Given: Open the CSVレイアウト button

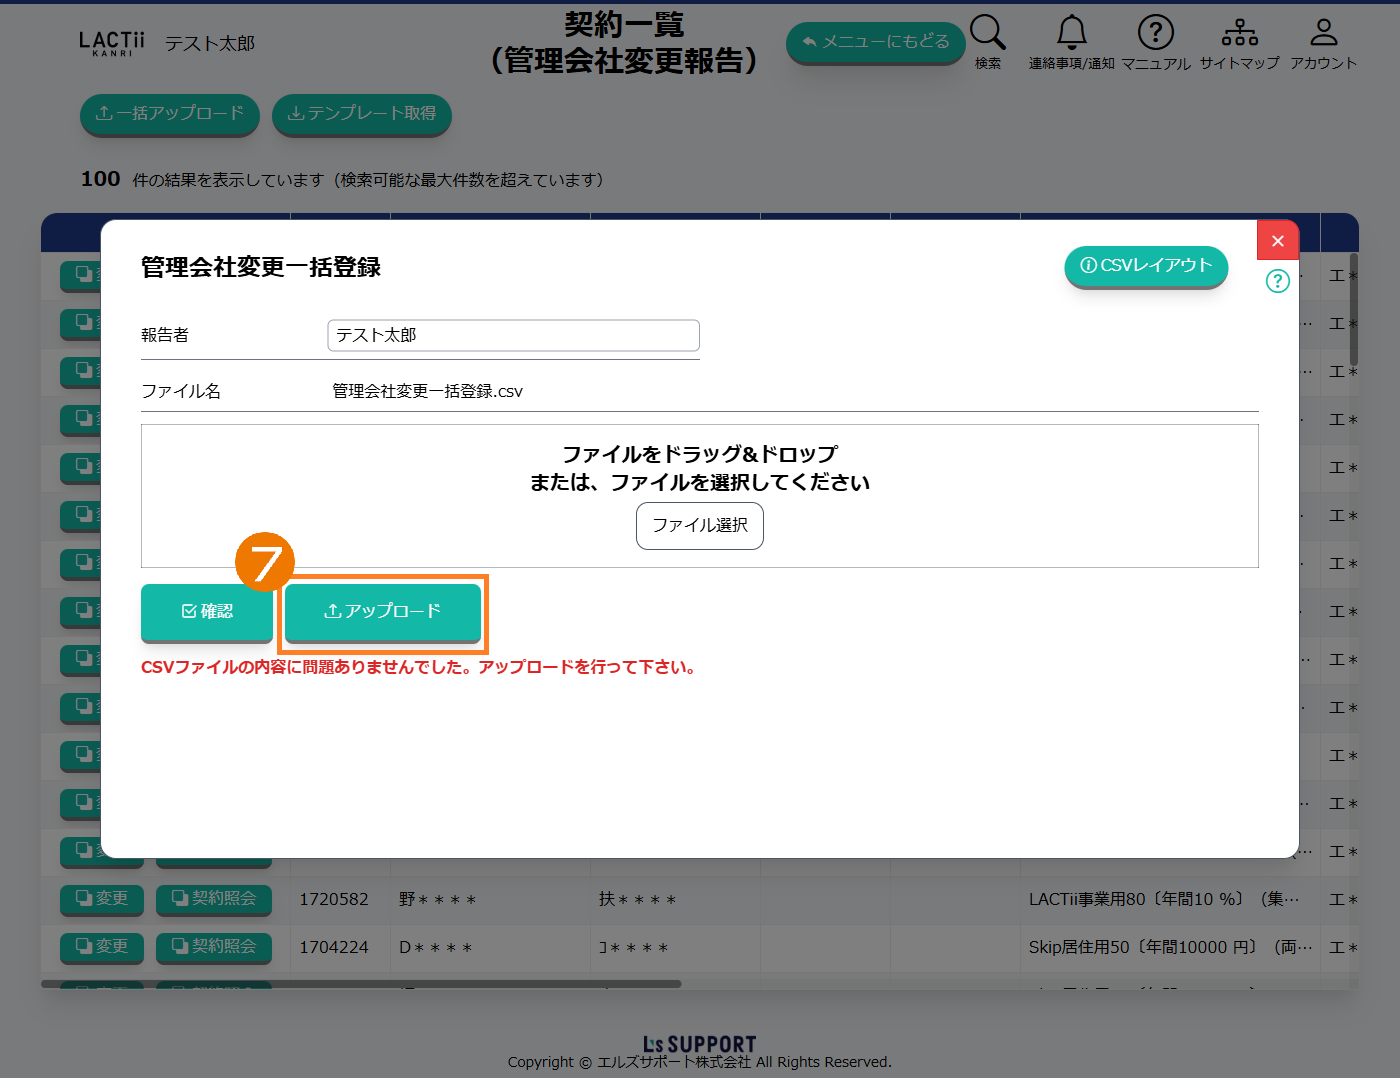Looking at the screenshot, I should pyautogui.click(x=1145, y=266).
